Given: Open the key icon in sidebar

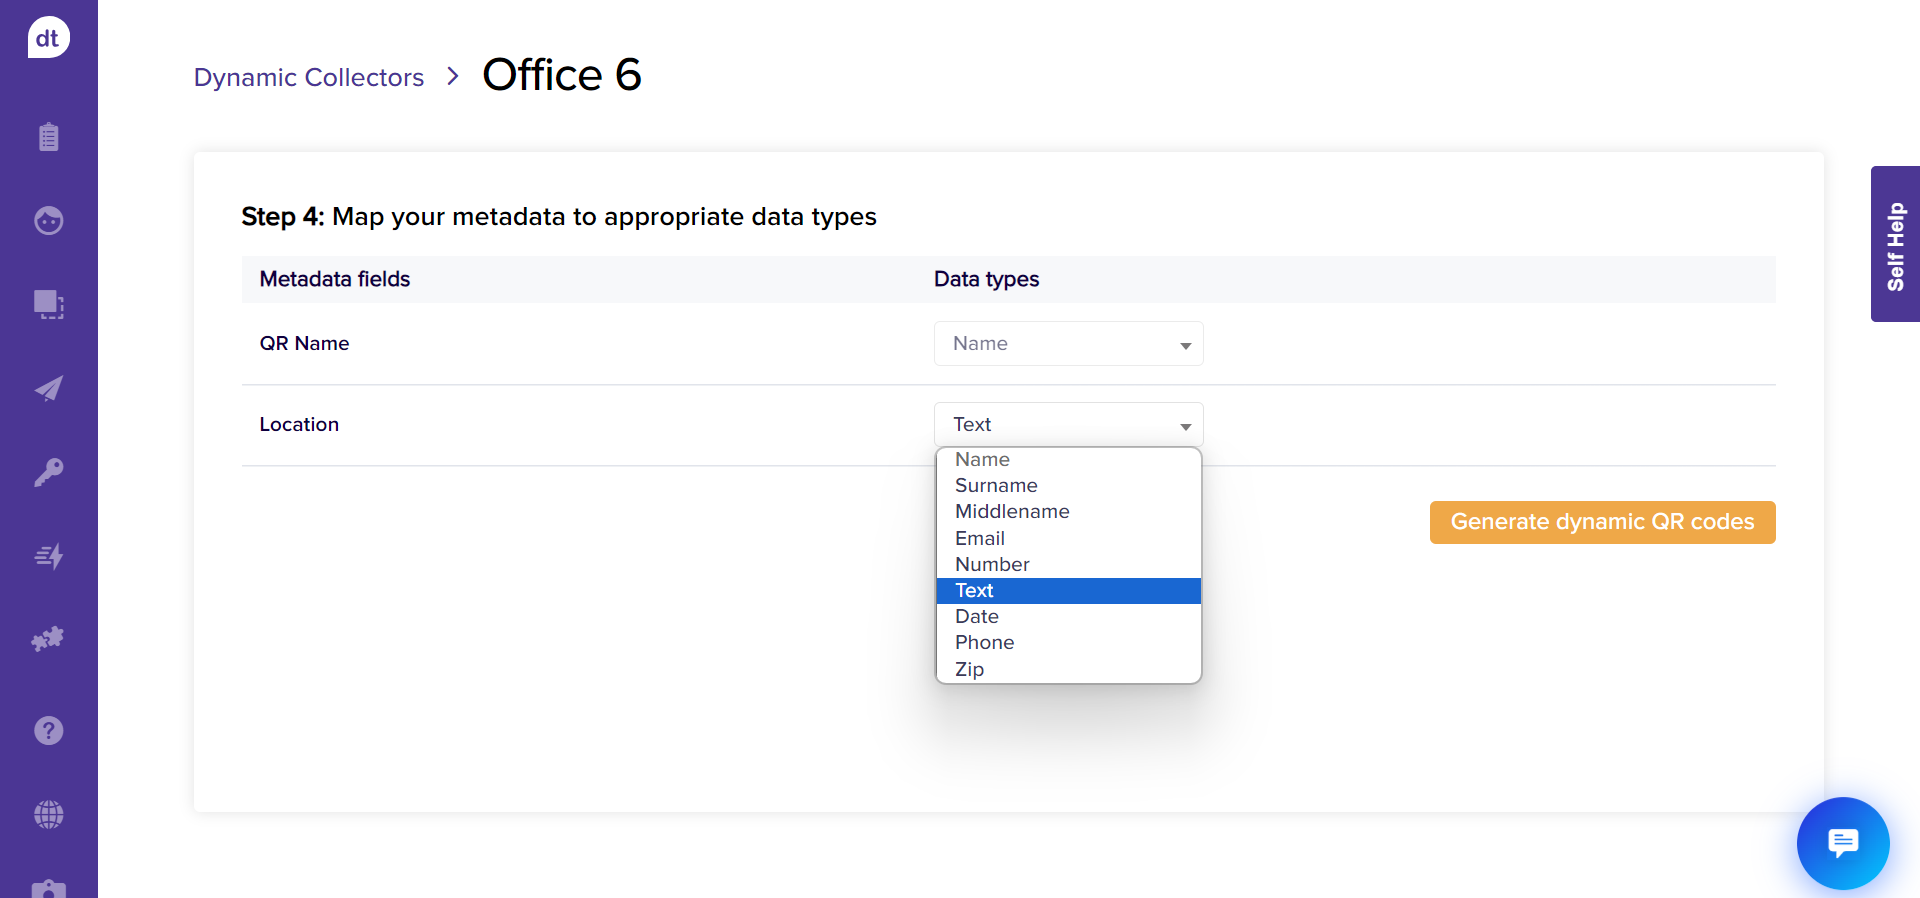Looking at the screenshot, I should pos(48,472).
